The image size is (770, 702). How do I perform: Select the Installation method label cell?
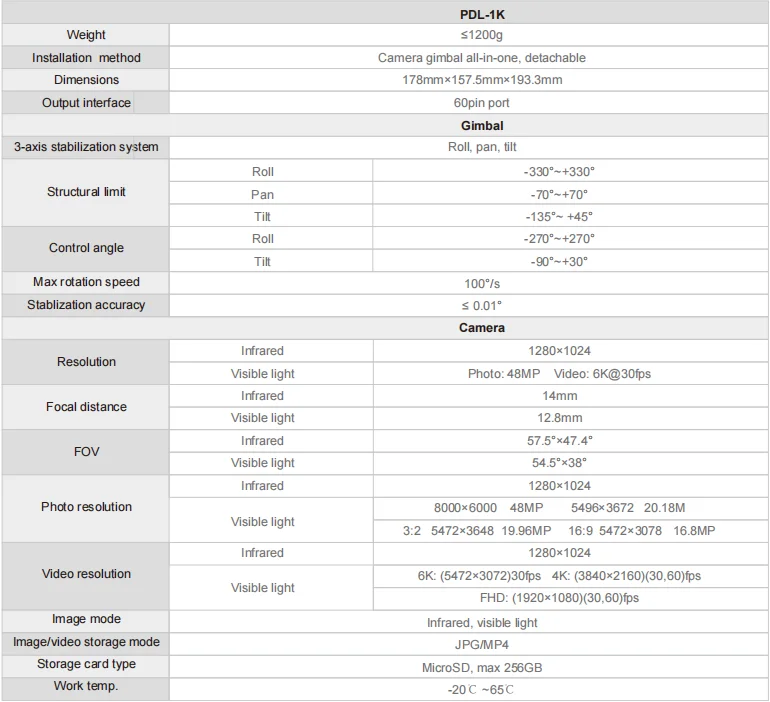coord(86,58)
